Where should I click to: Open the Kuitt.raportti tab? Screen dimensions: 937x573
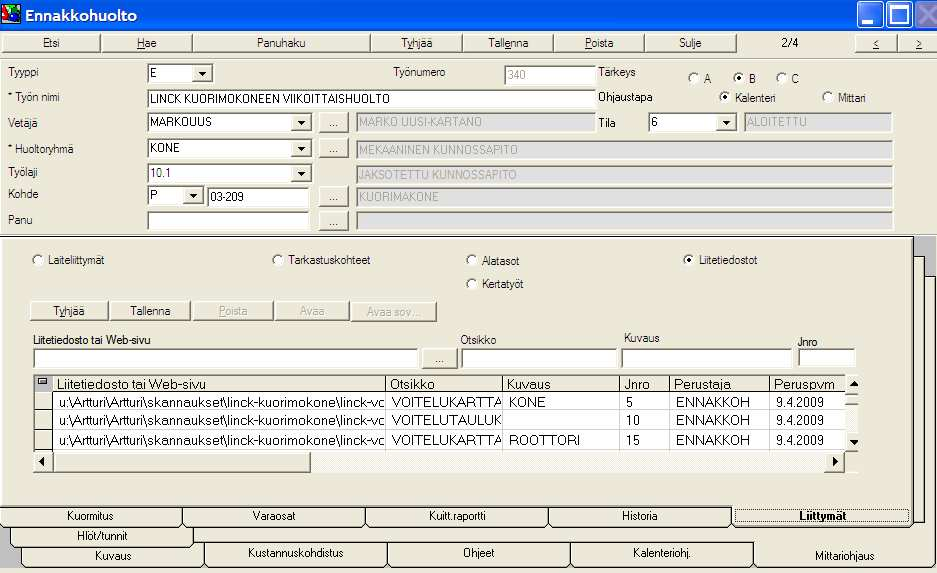(457, 516)
